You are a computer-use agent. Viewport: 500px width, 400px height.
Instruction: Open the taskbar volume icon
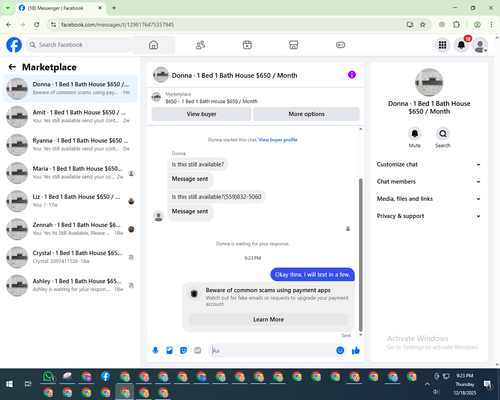click(437, 392)
